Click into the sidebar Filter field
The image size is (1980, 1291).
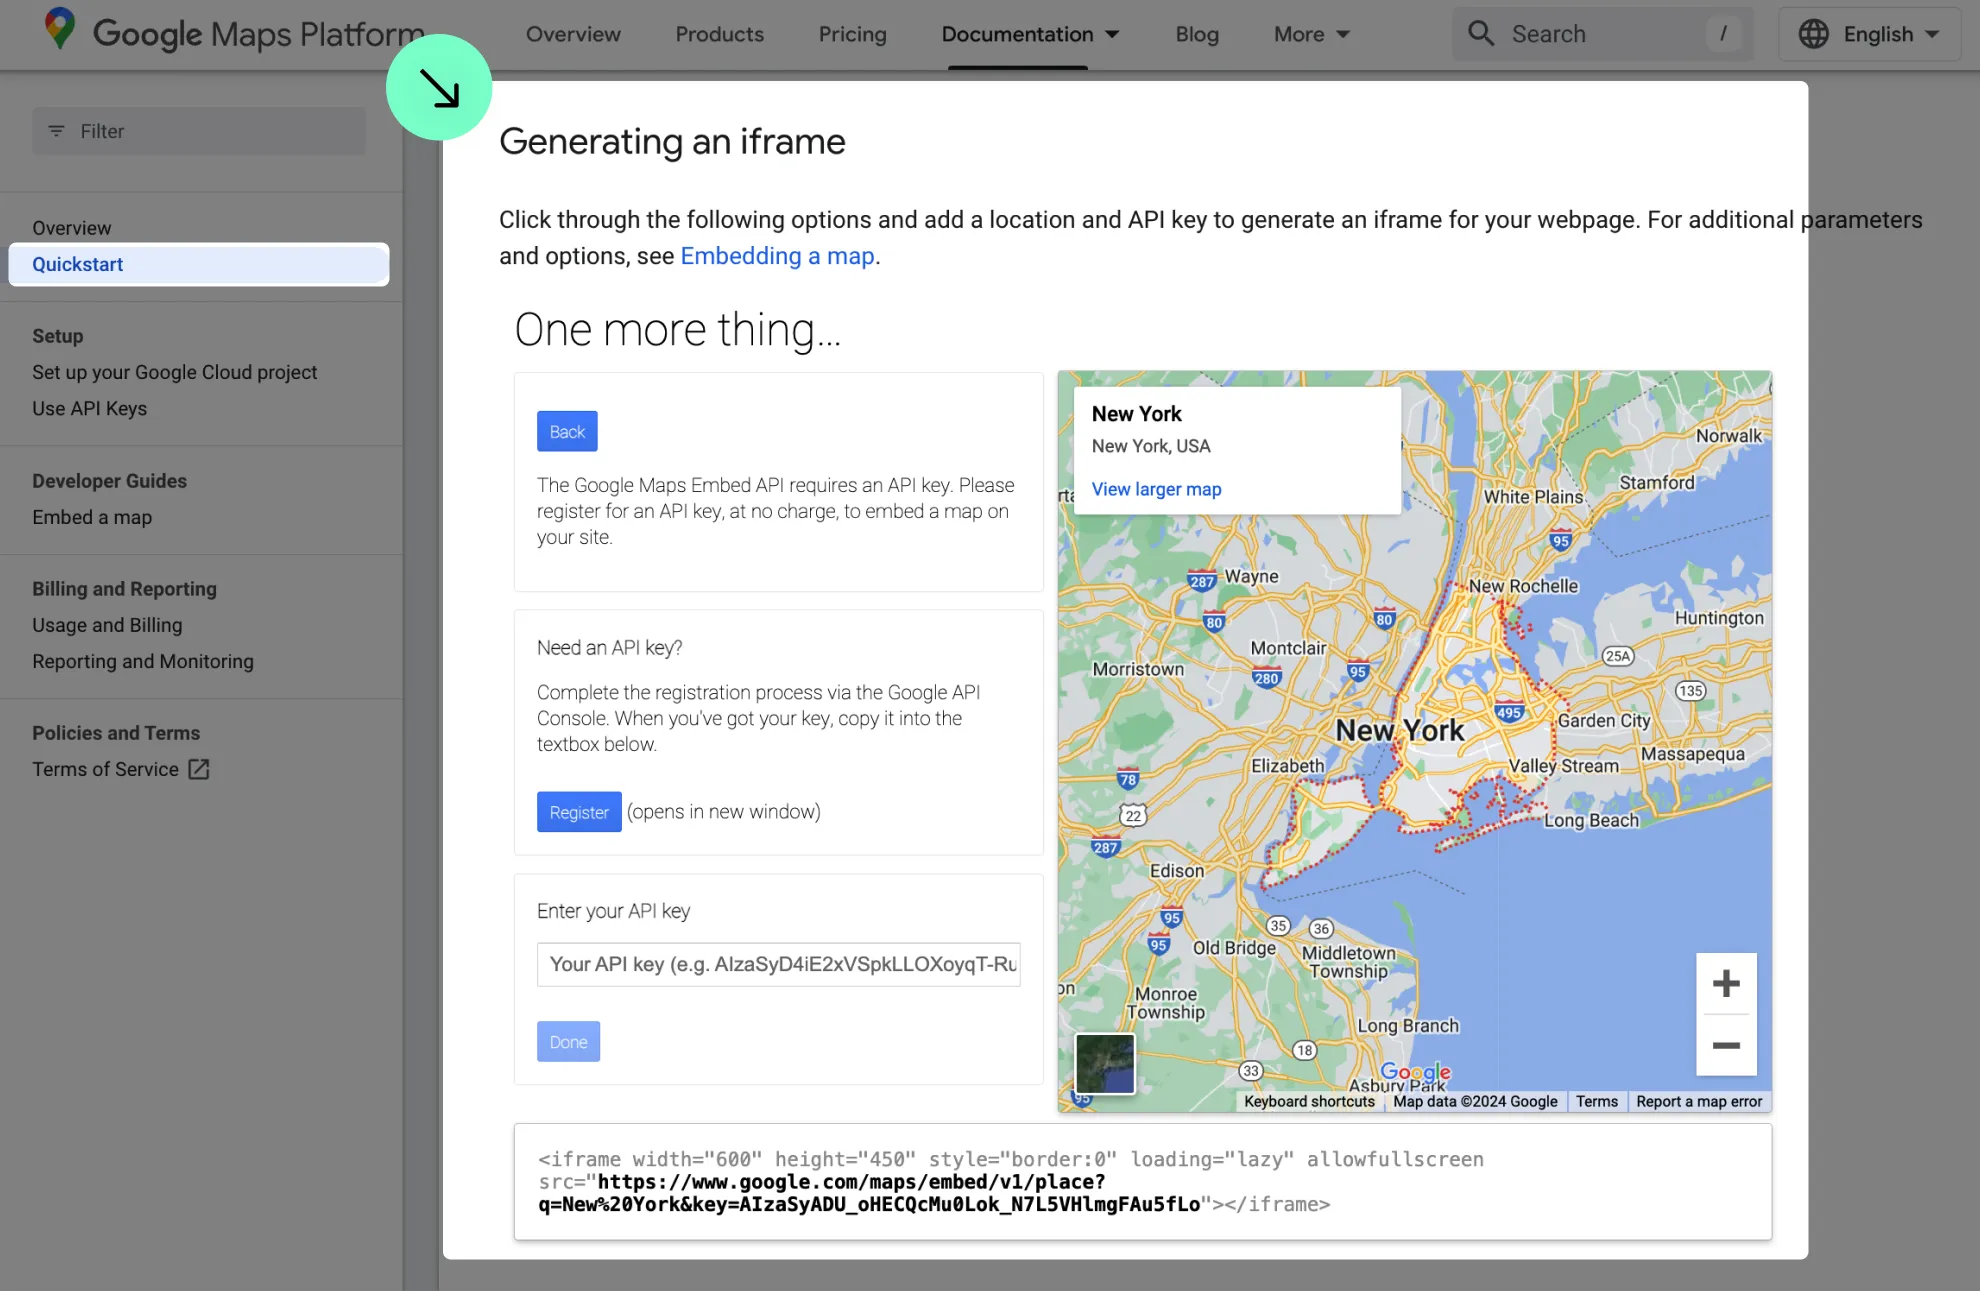point(199,131)
